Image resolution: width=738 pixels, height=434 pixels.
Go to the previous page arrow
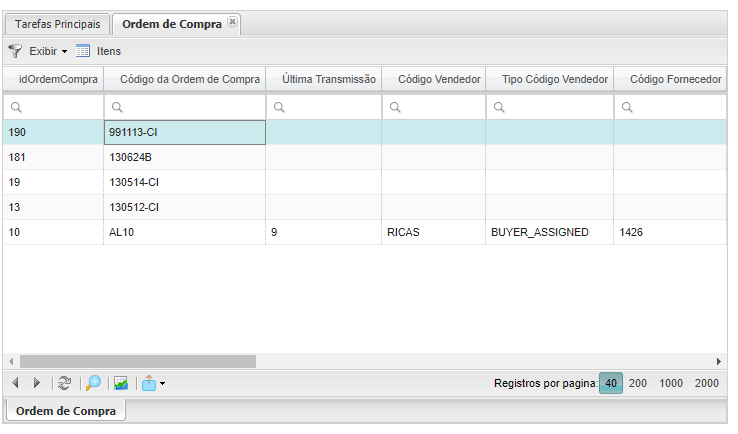[15, 383]
